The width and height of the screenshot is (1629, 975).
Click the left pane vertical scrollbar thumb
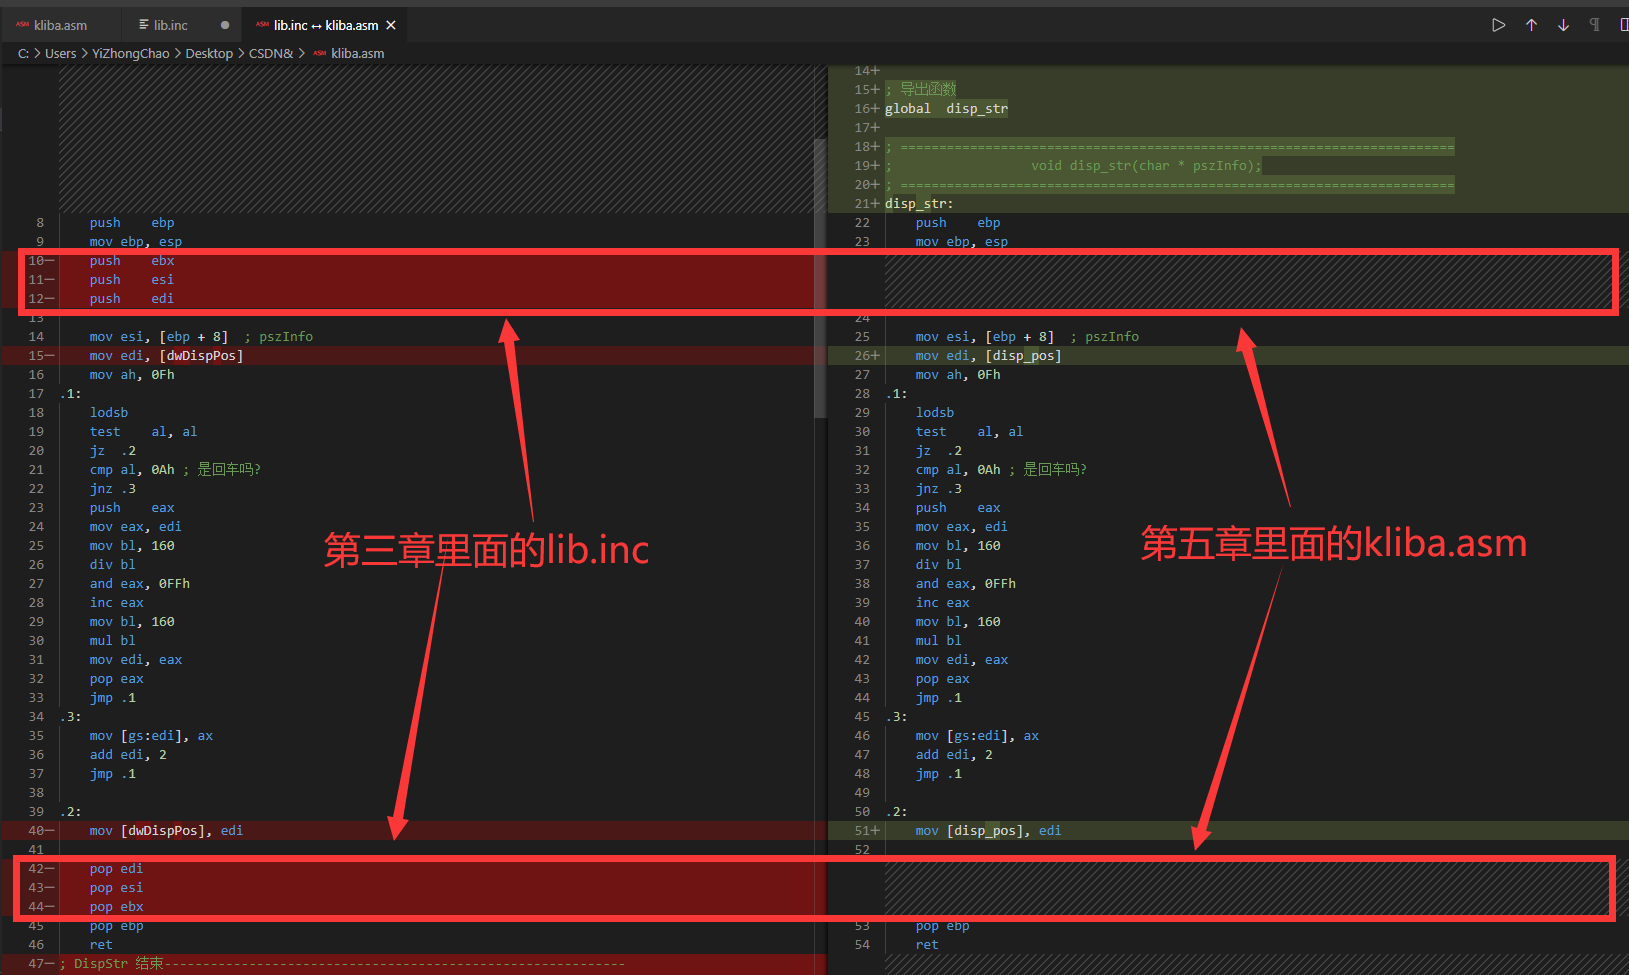pos(820,278)
